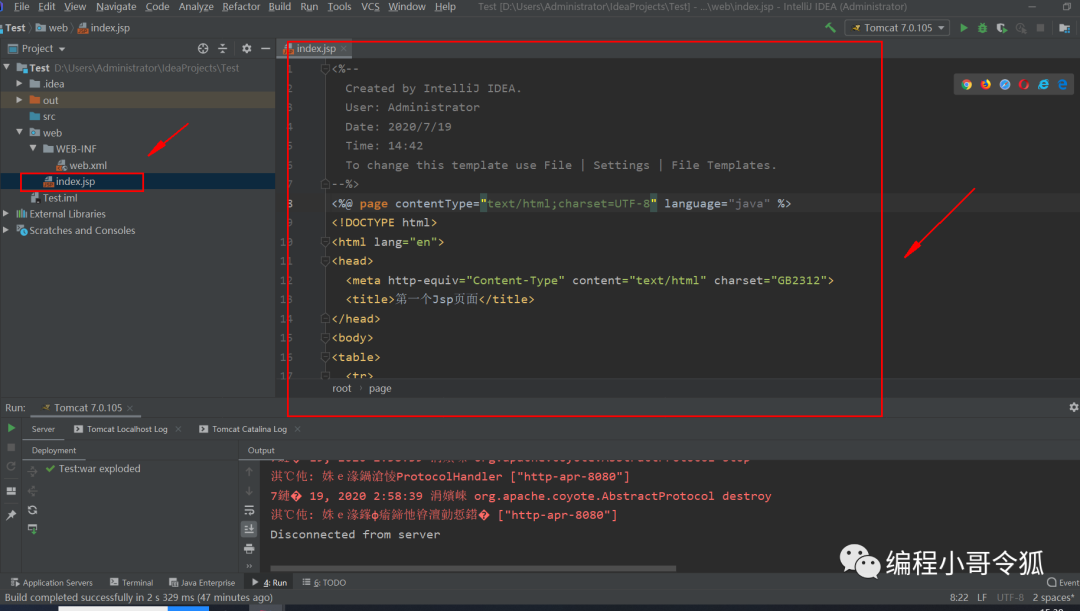Run Tomcat with the green play button

[x=964, y=28]
